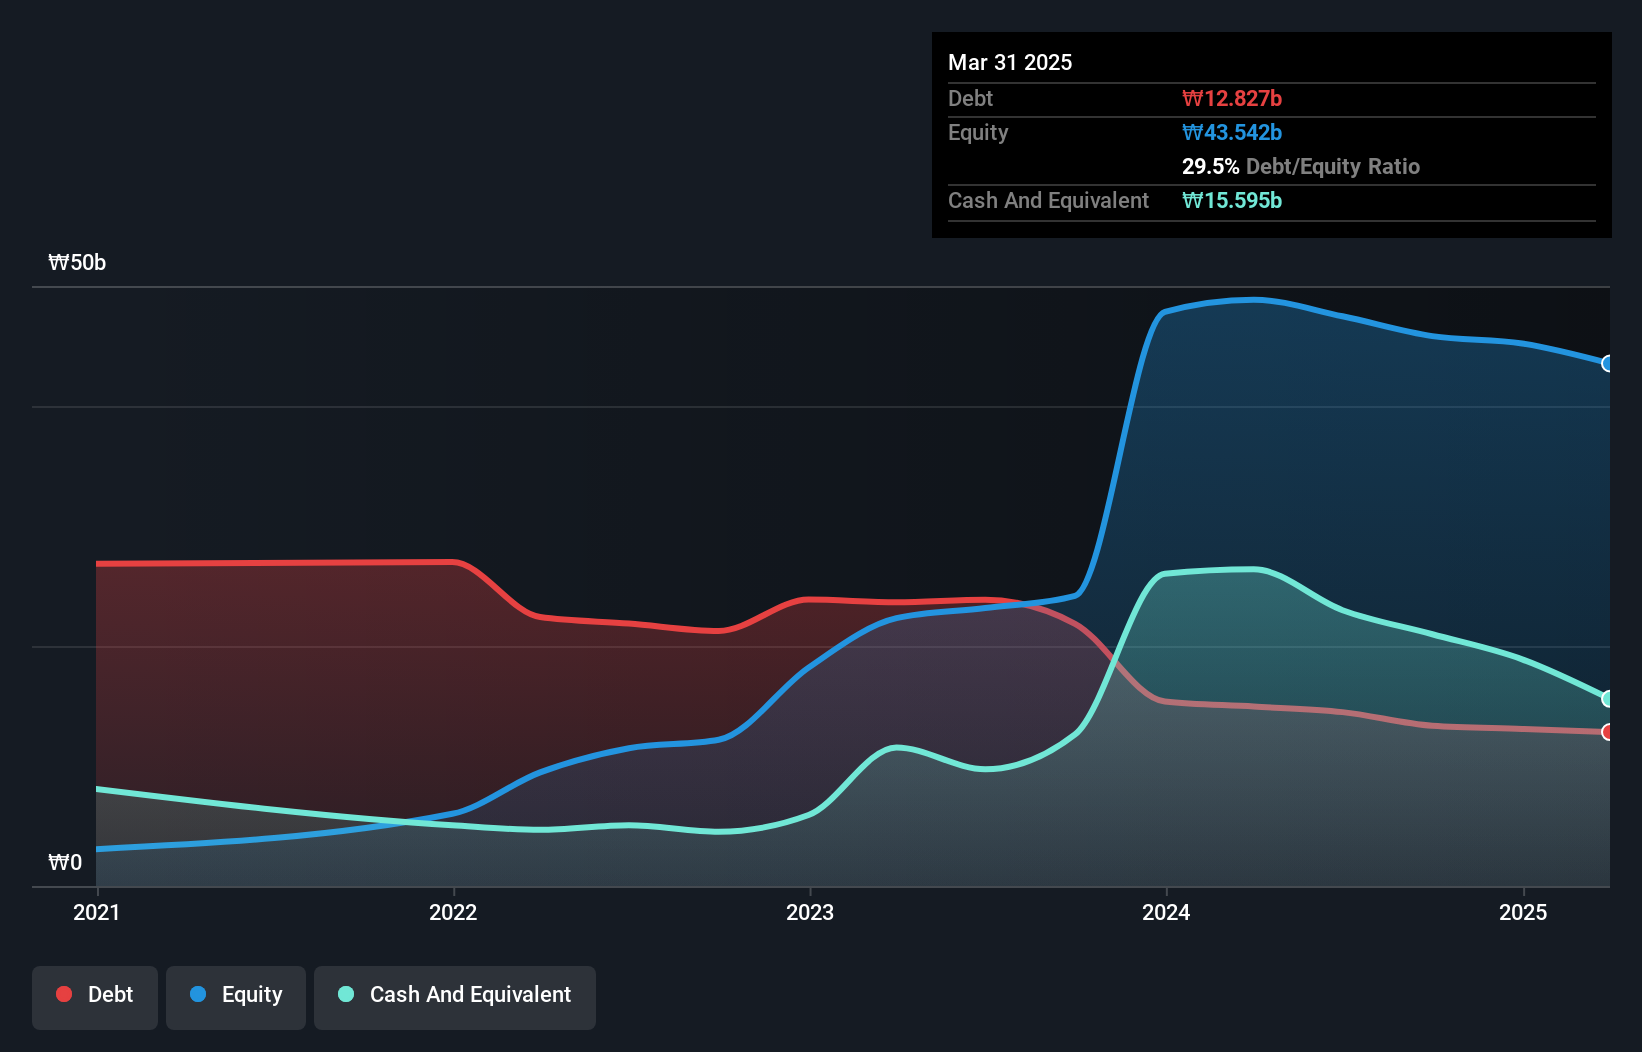Screen dimensions: 1642x1052
Task: Select the 2025 year axis label
Action: click(x=1522, y=912)
